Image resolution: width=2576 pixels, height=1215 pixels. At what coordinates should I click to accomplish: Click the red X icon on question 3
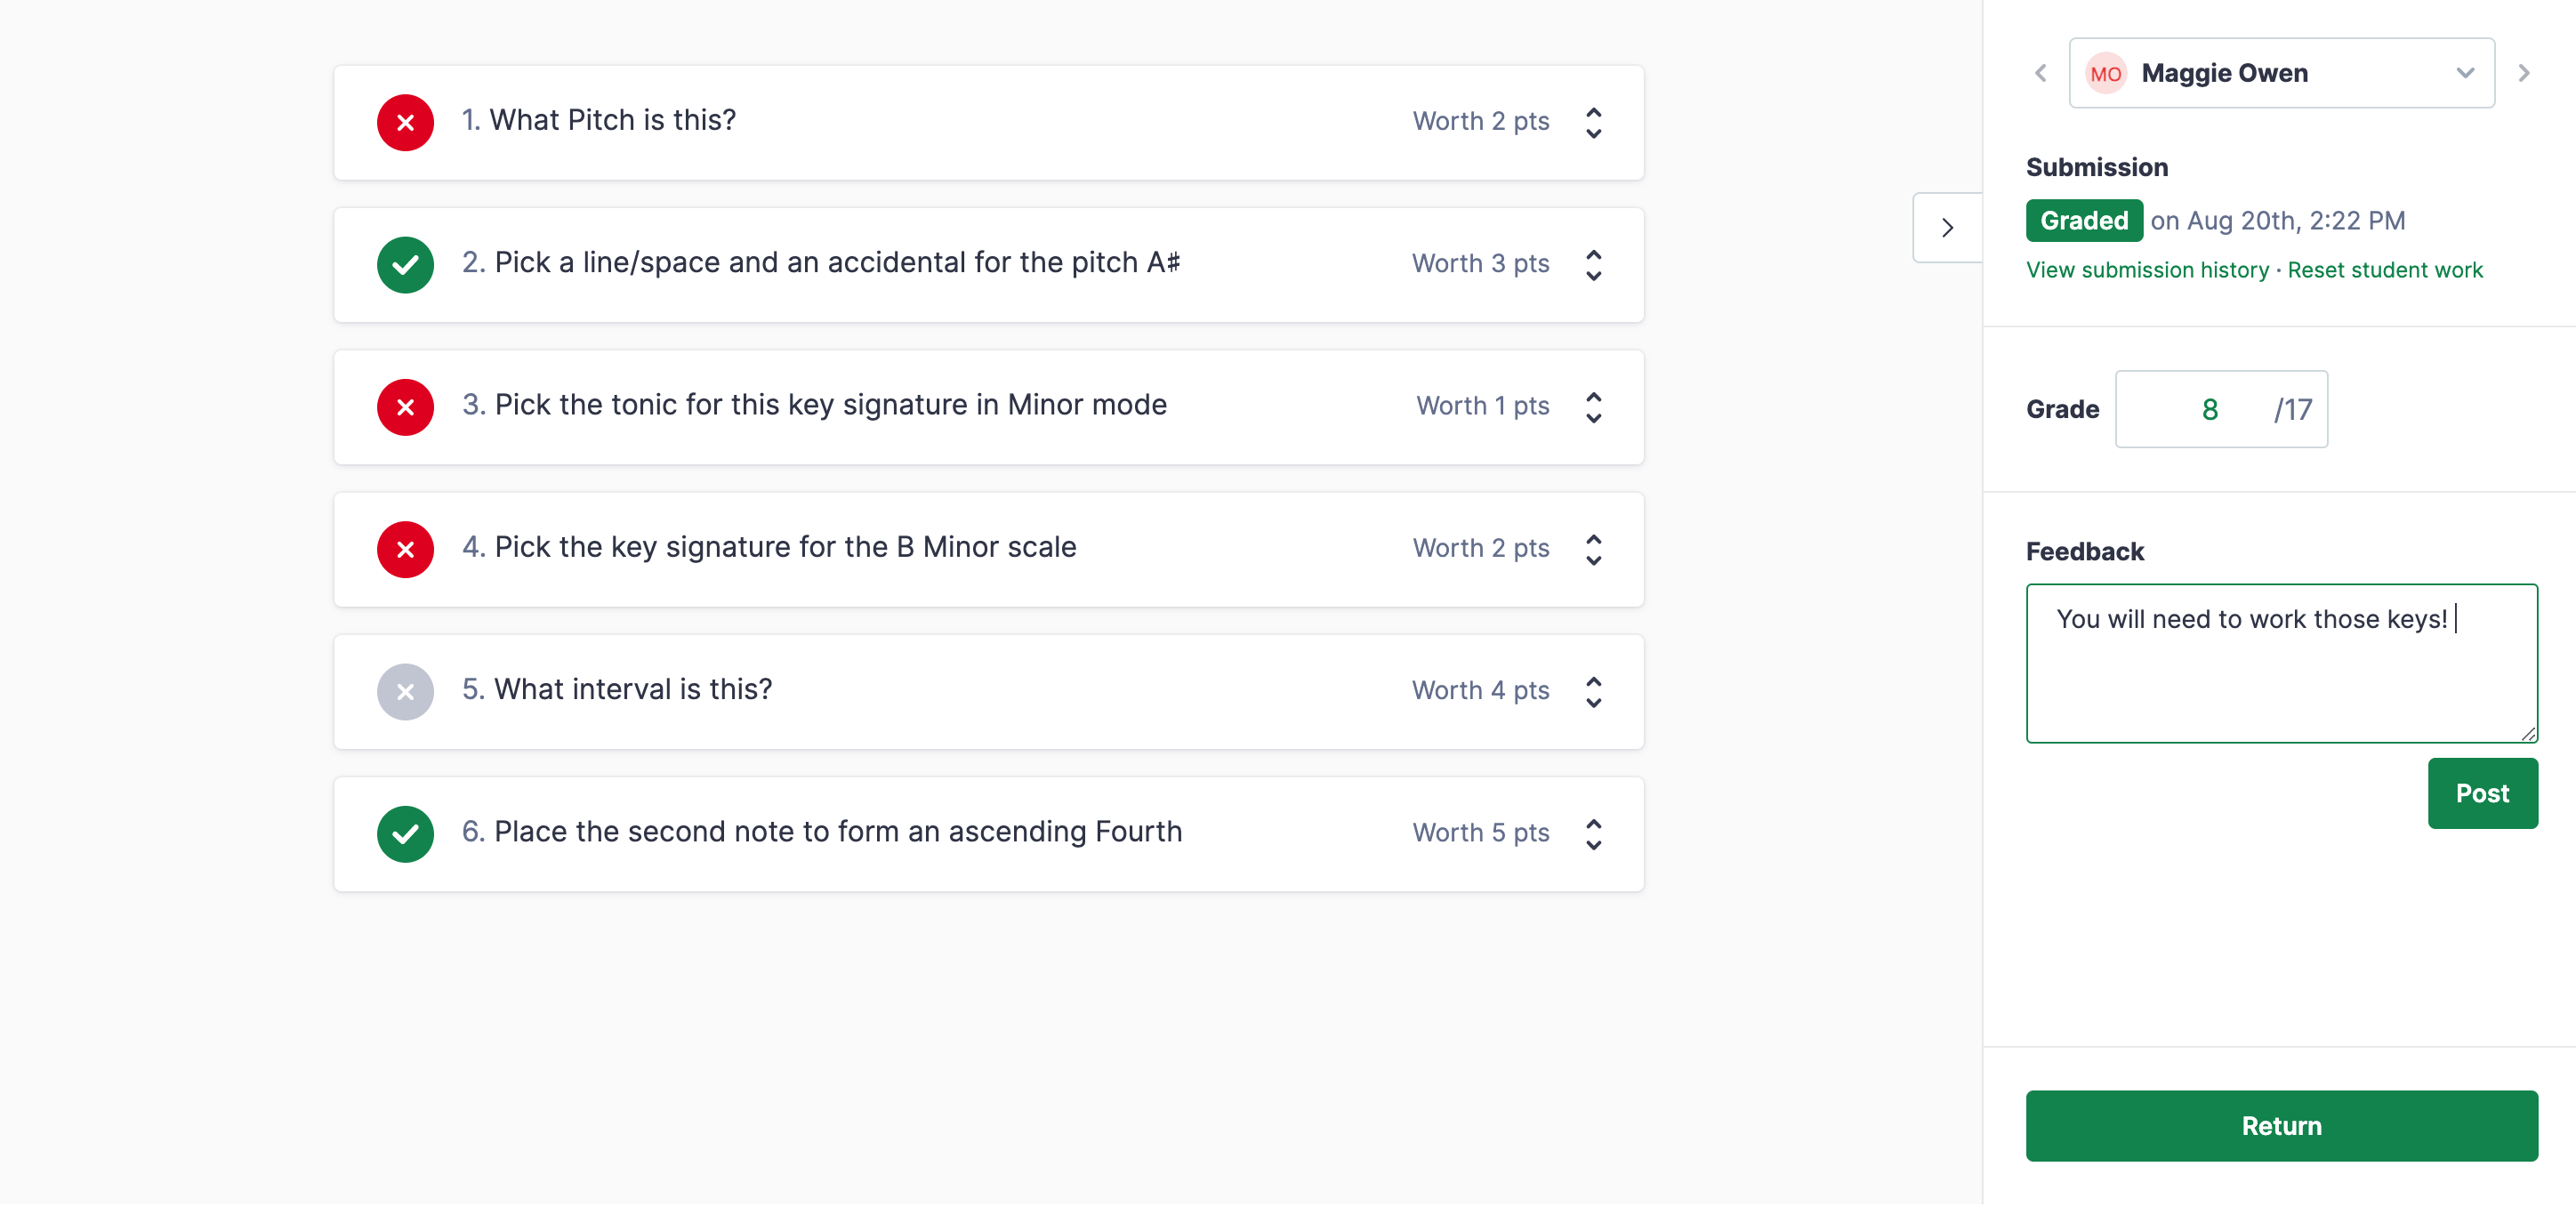coord(405,407)
